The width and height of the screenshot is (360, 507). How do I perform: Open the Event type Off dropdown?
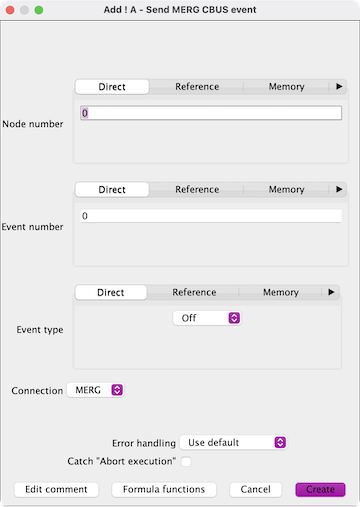pos(207,318)
